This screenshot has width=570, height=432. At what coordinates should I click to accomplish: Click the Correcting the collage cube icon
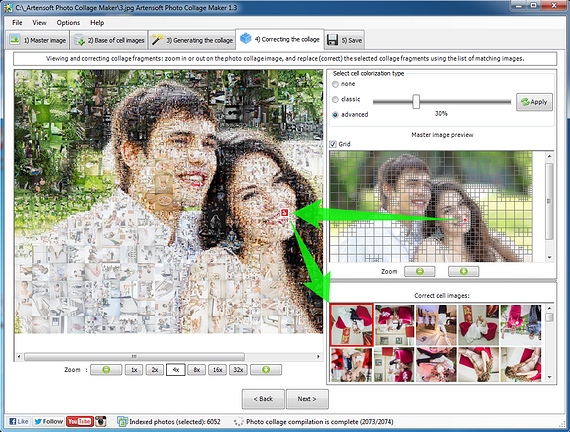246,38
